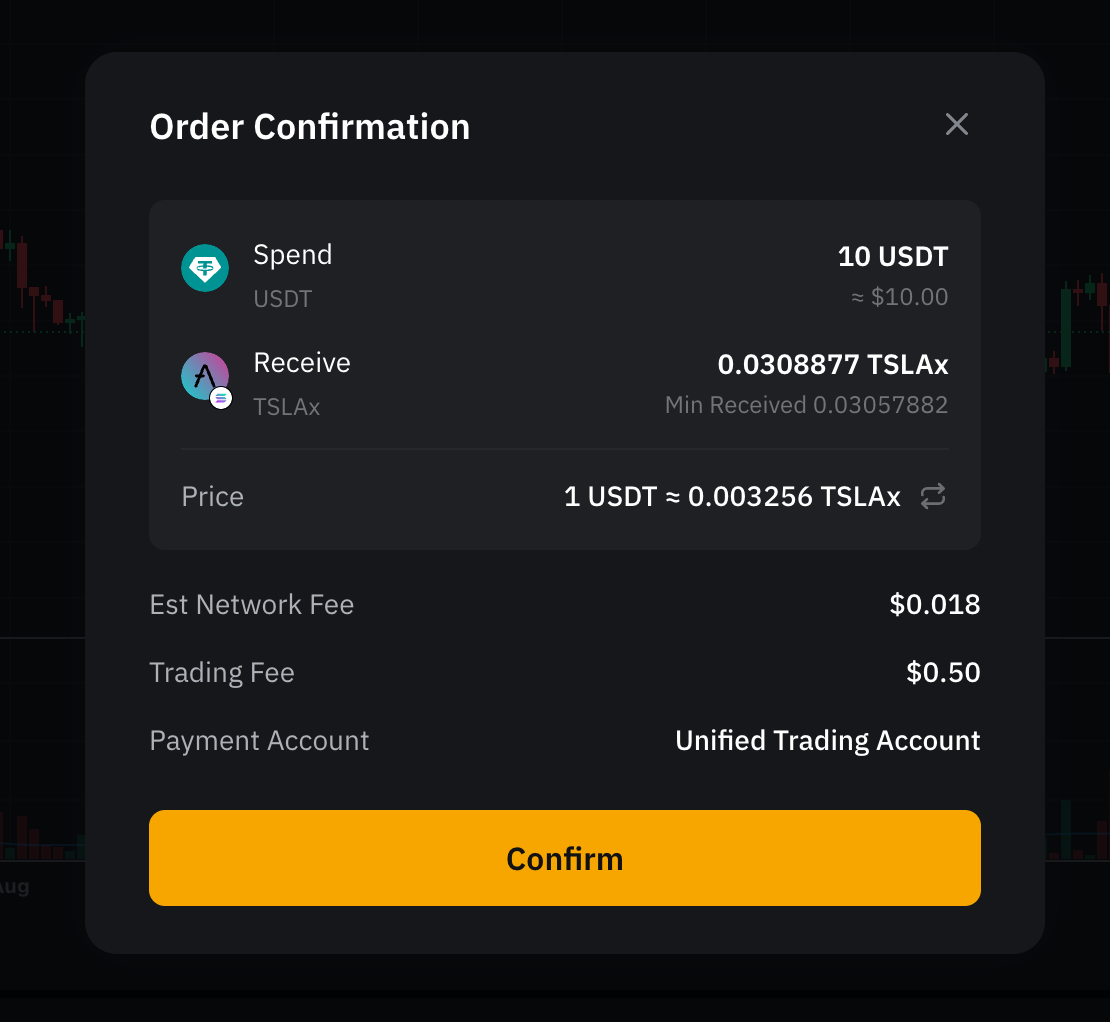Click the Price row label
Screen dimensions: 1110x1022
212,496
